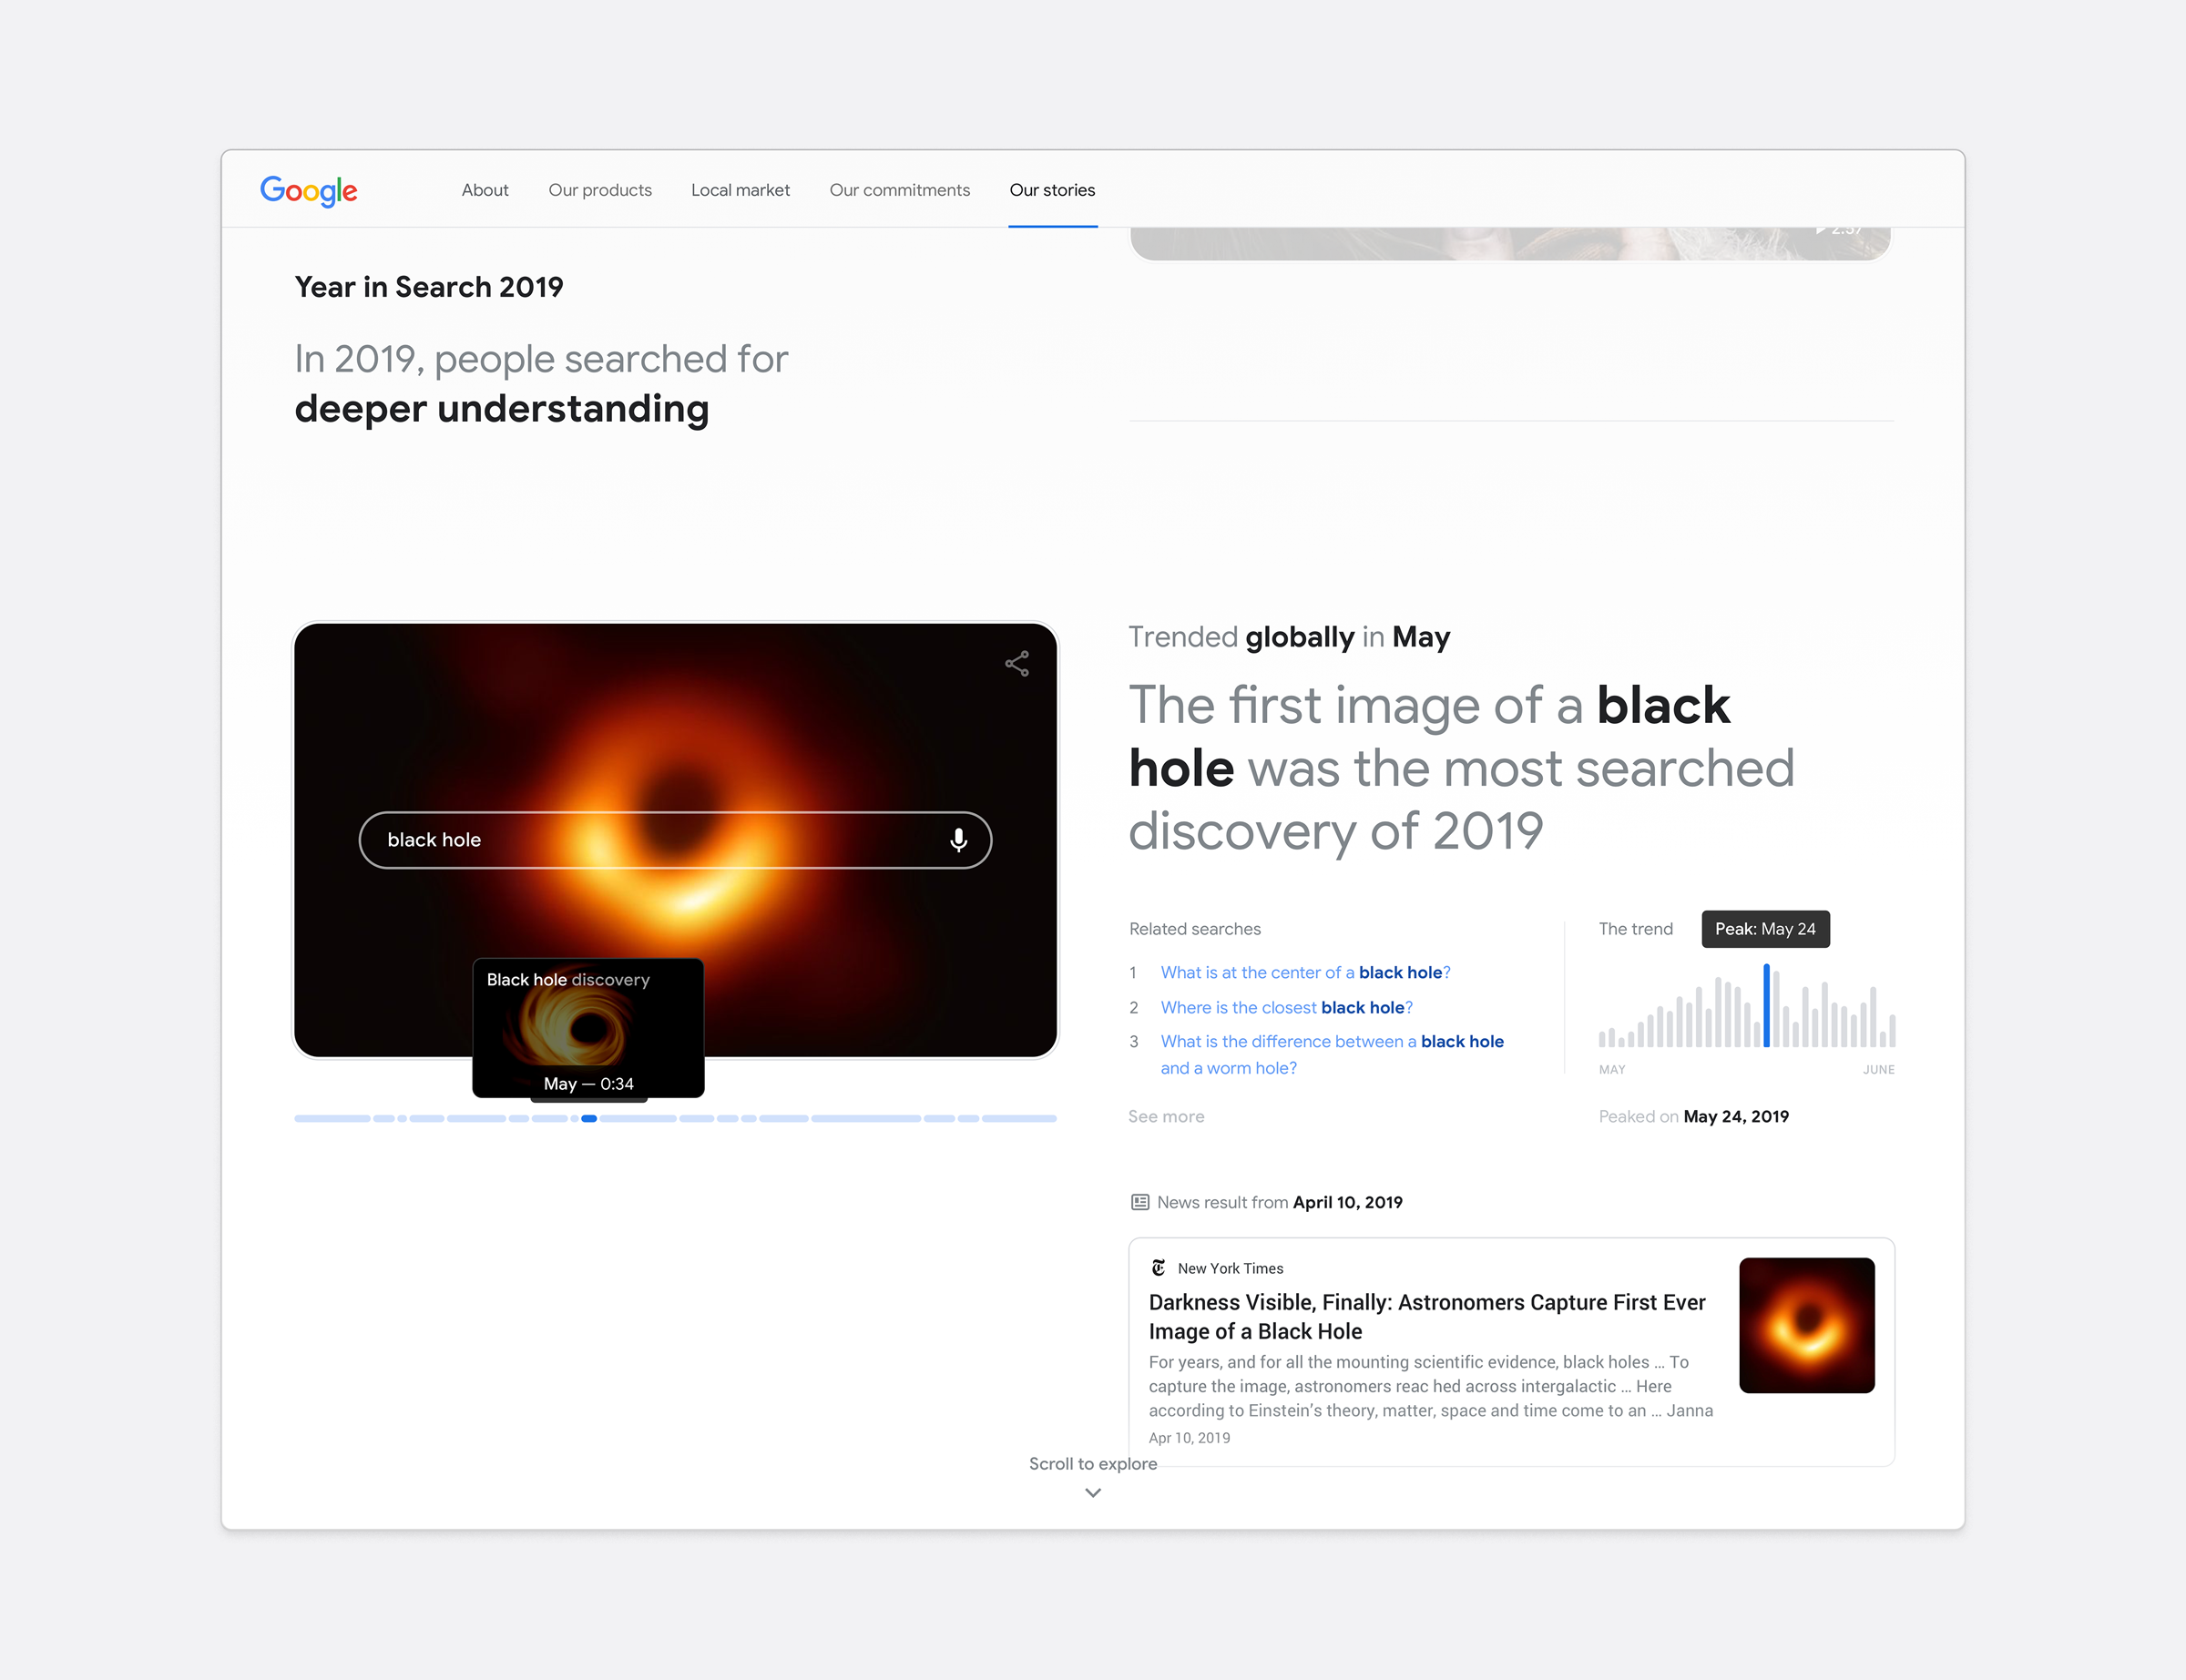Click the New York Times source icon
This screenshot has width=2186, height=1680.
click(1158, 1268)
